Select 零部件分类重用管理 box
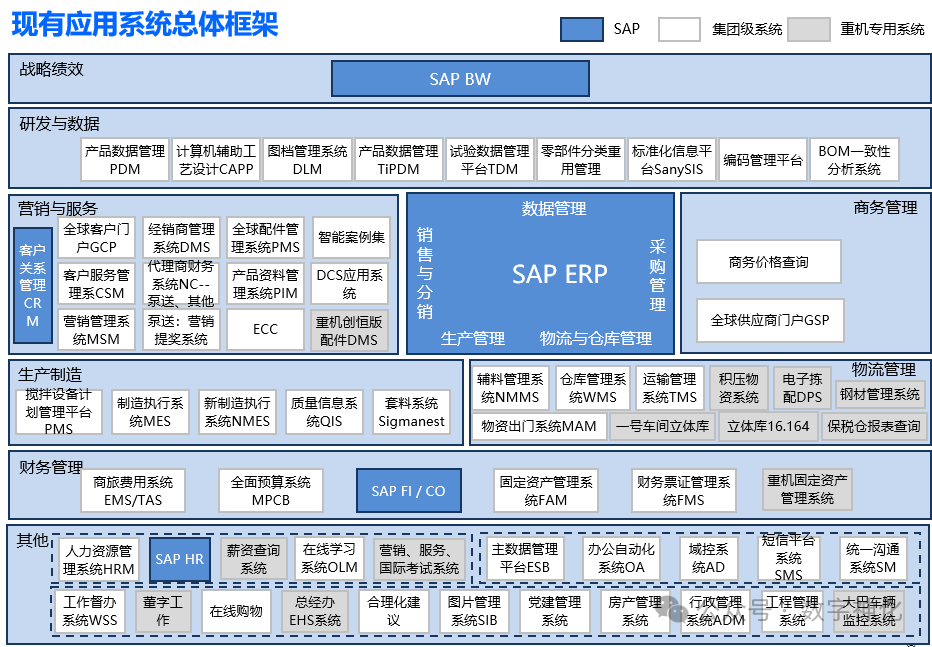Screen dimensions: 932x647 (581, 160)
